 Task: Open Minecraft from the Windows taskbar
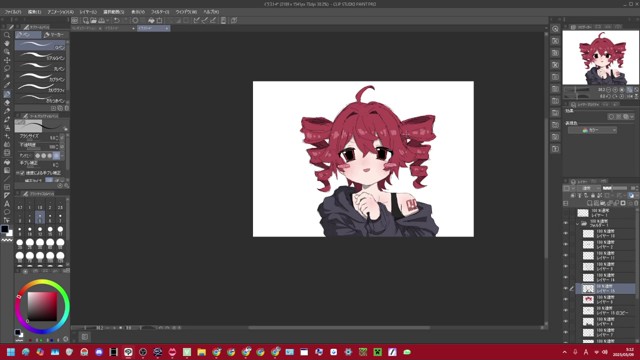378,352
